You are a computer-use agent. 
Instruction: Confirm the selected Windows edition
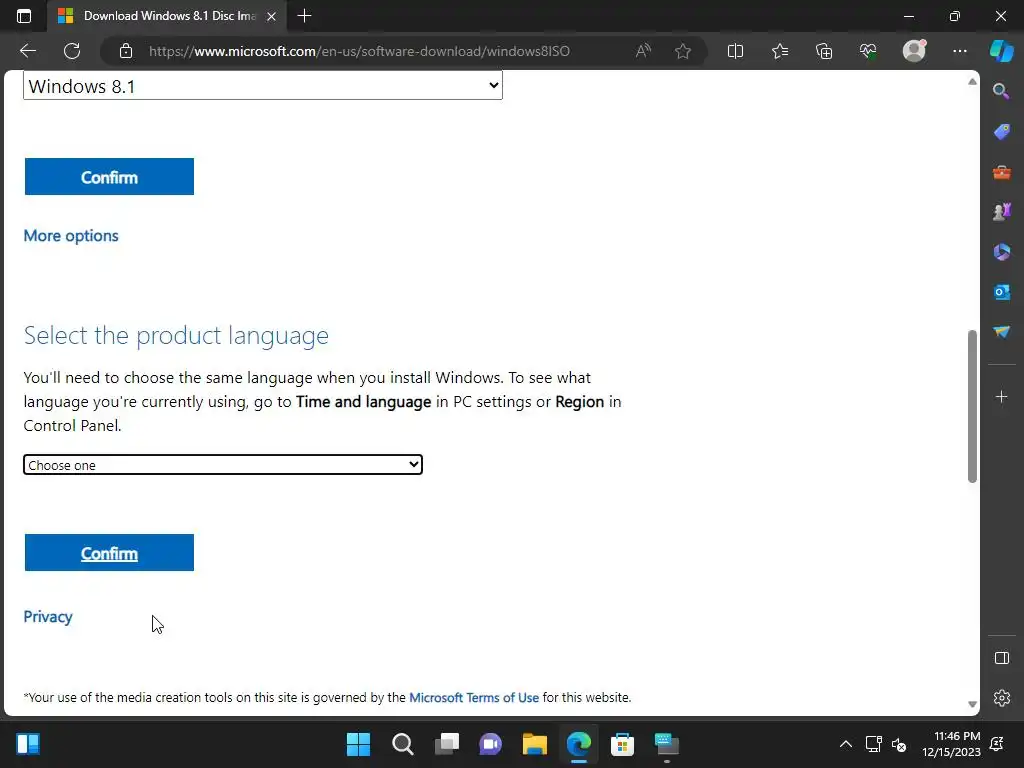point(109,176)
